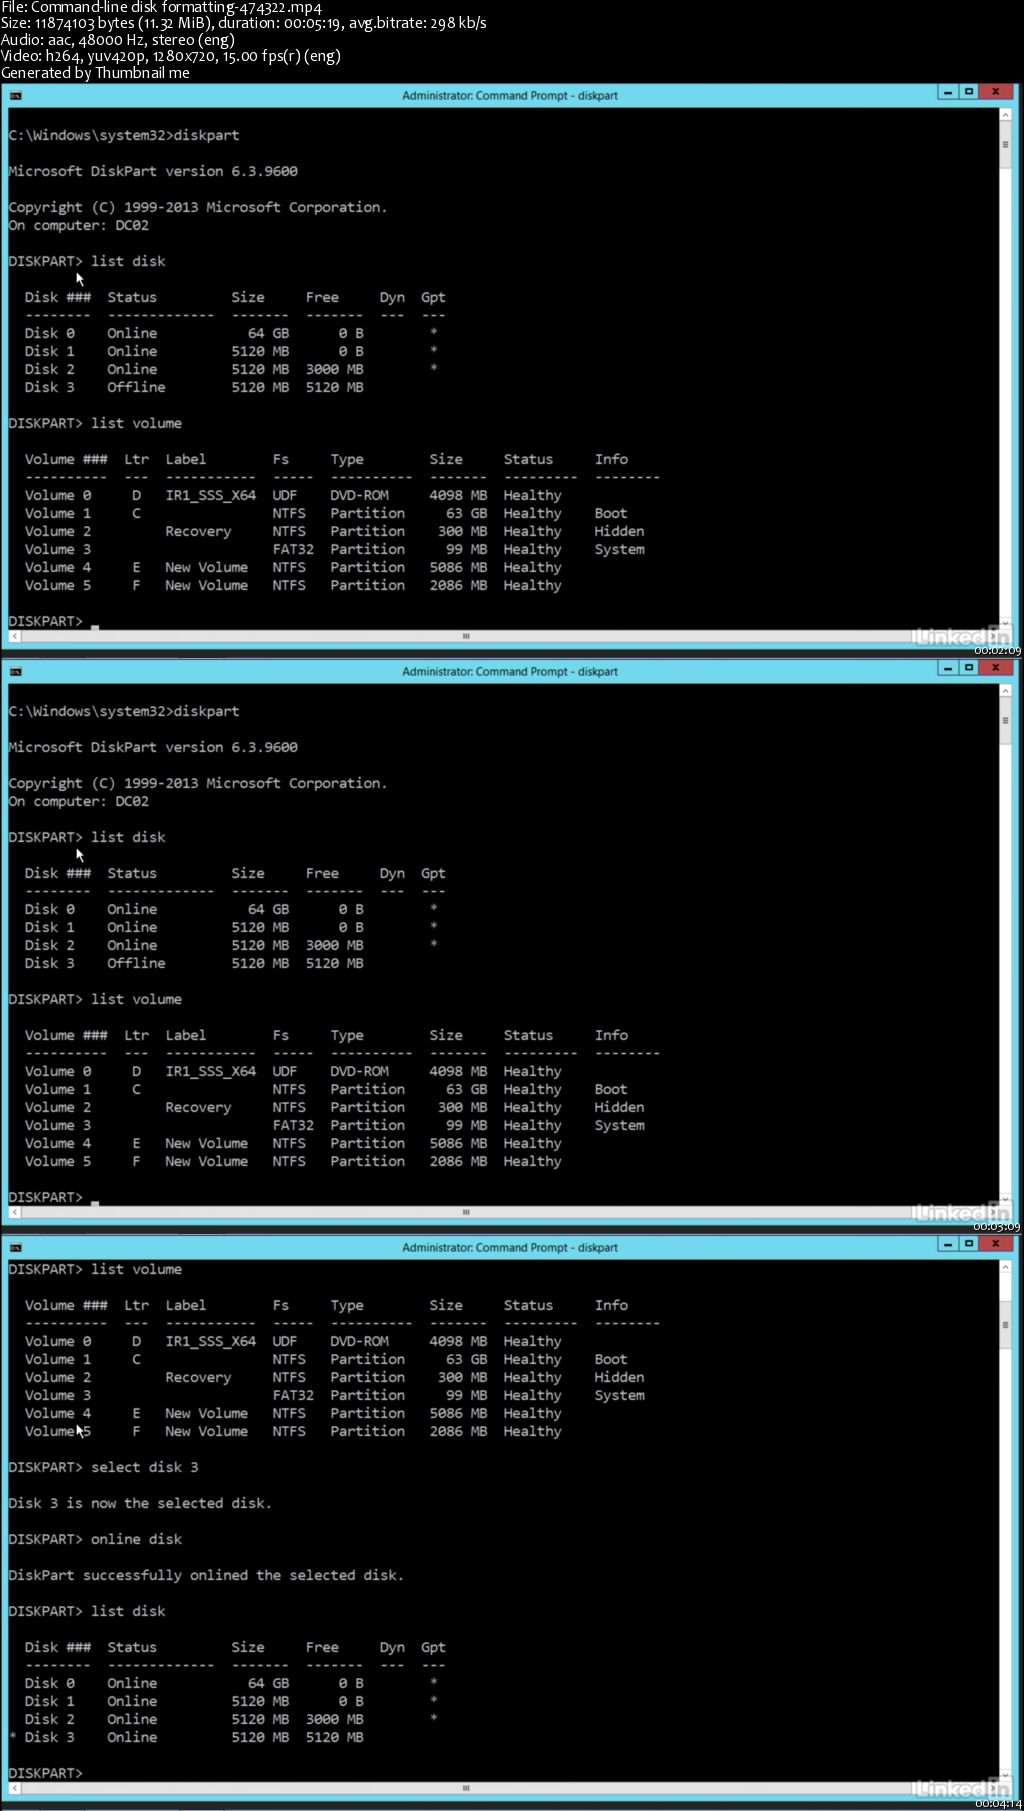Minimize the diskpart window in the 00:03:09 frame
The width and height of the screenshot is (1024, 1811).
pyautogui.click(x=947, y=668)
